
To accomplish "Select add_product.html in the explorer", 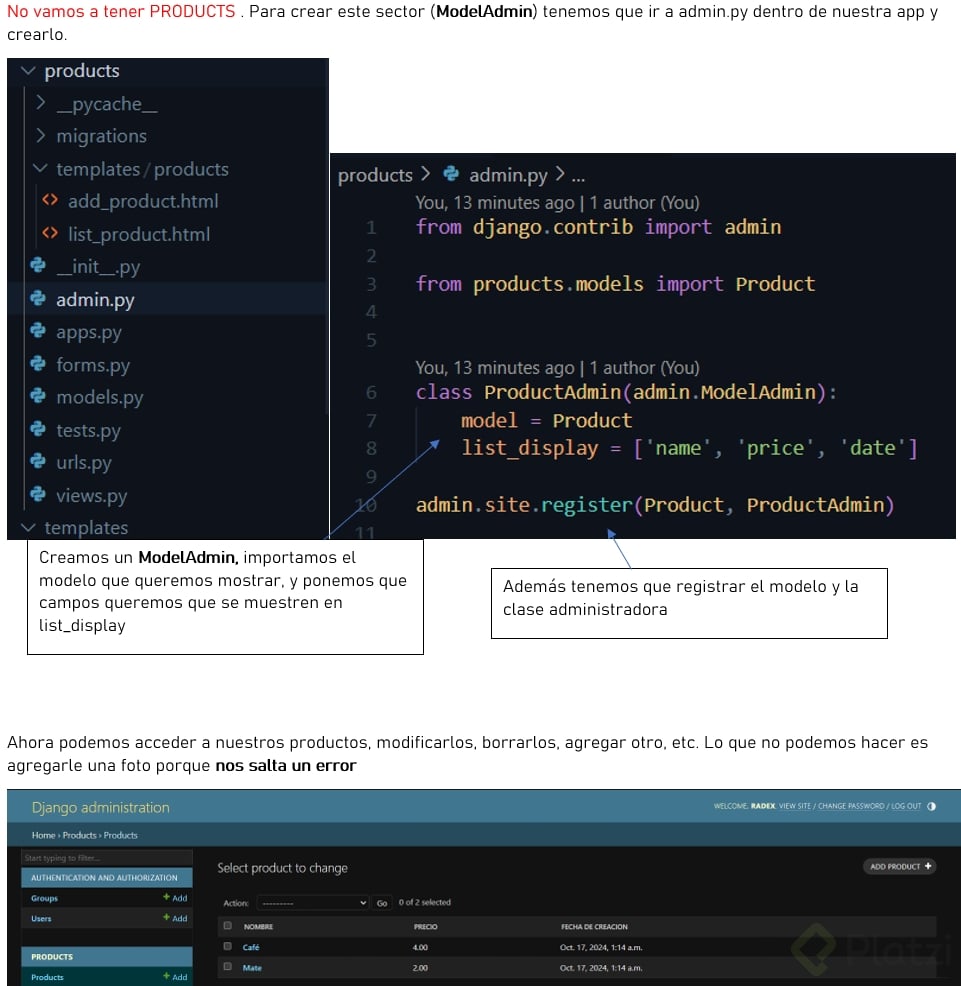I will click(143, 201).
